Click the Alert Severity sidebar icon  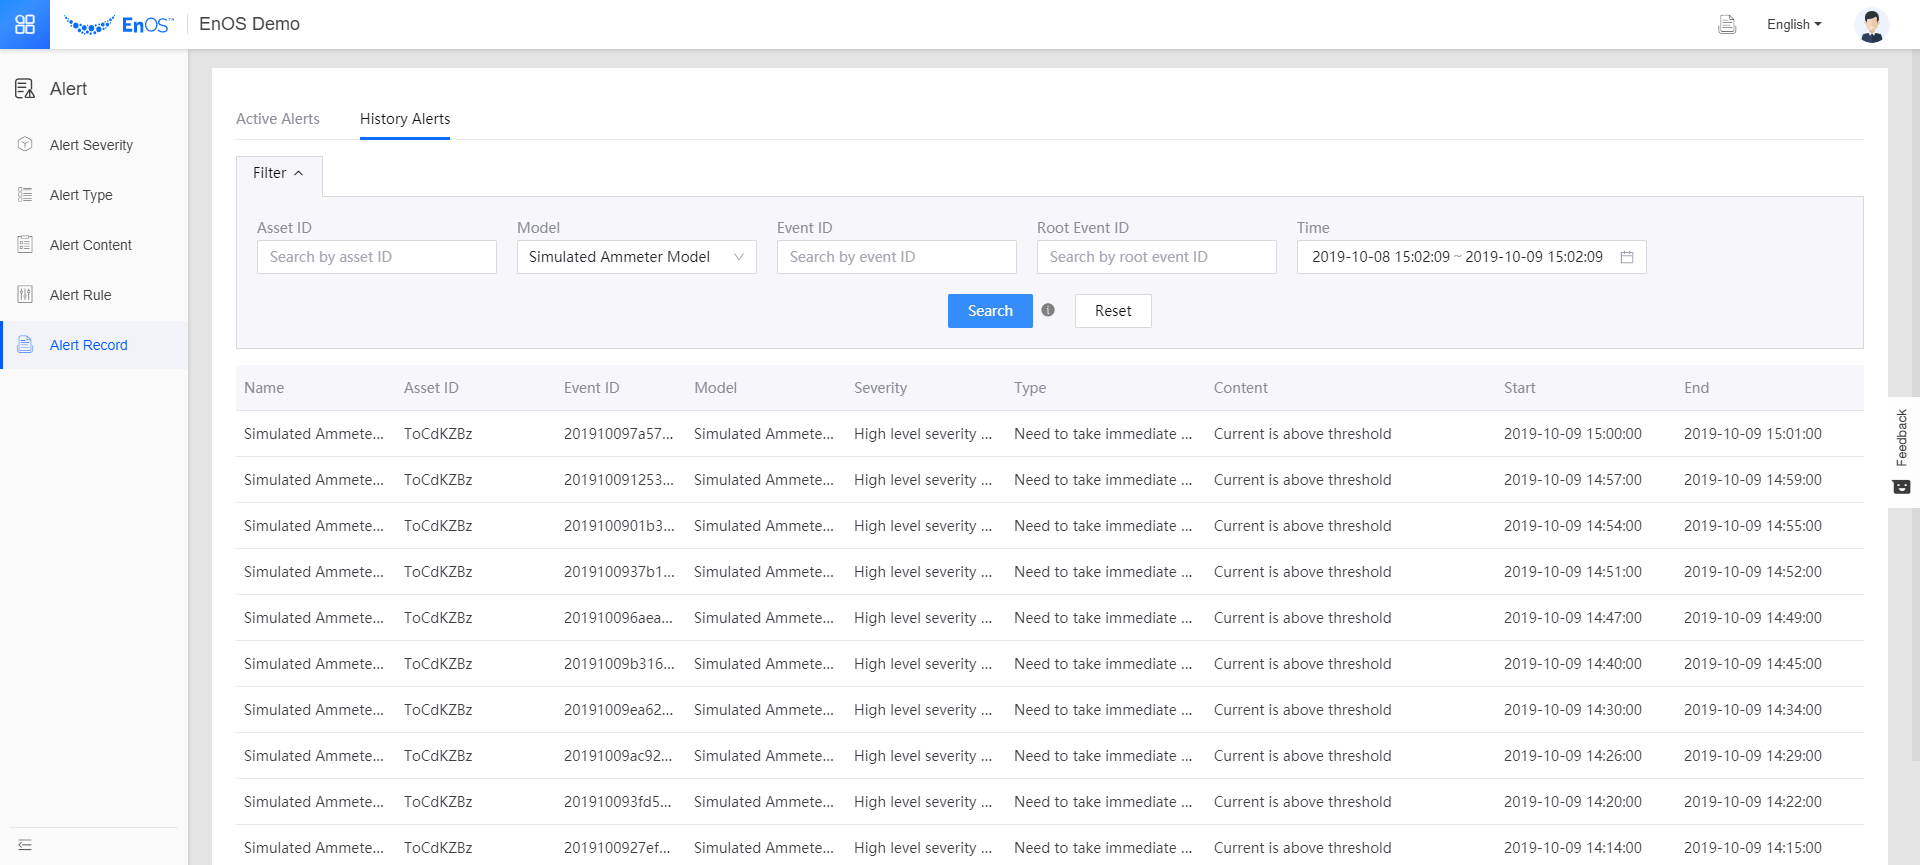(x=25, y=144)
